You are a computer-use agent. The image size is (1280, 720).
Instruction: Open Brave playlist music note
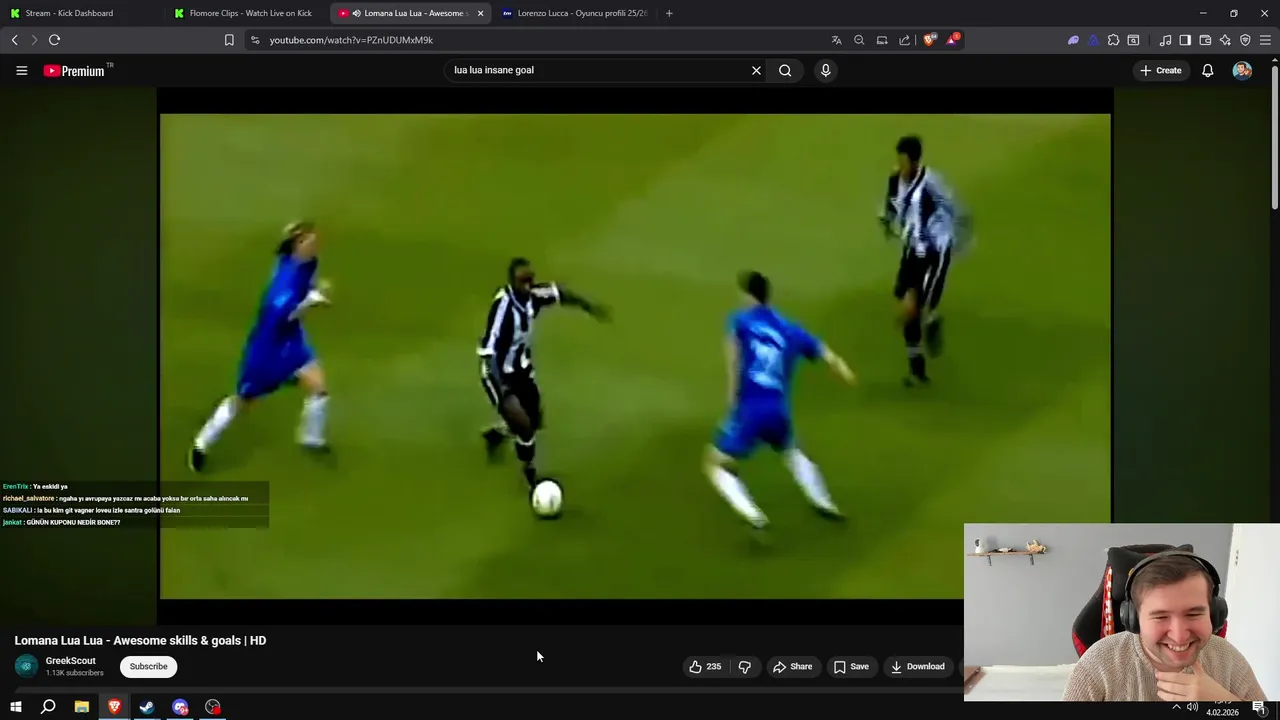[1165, 40]
